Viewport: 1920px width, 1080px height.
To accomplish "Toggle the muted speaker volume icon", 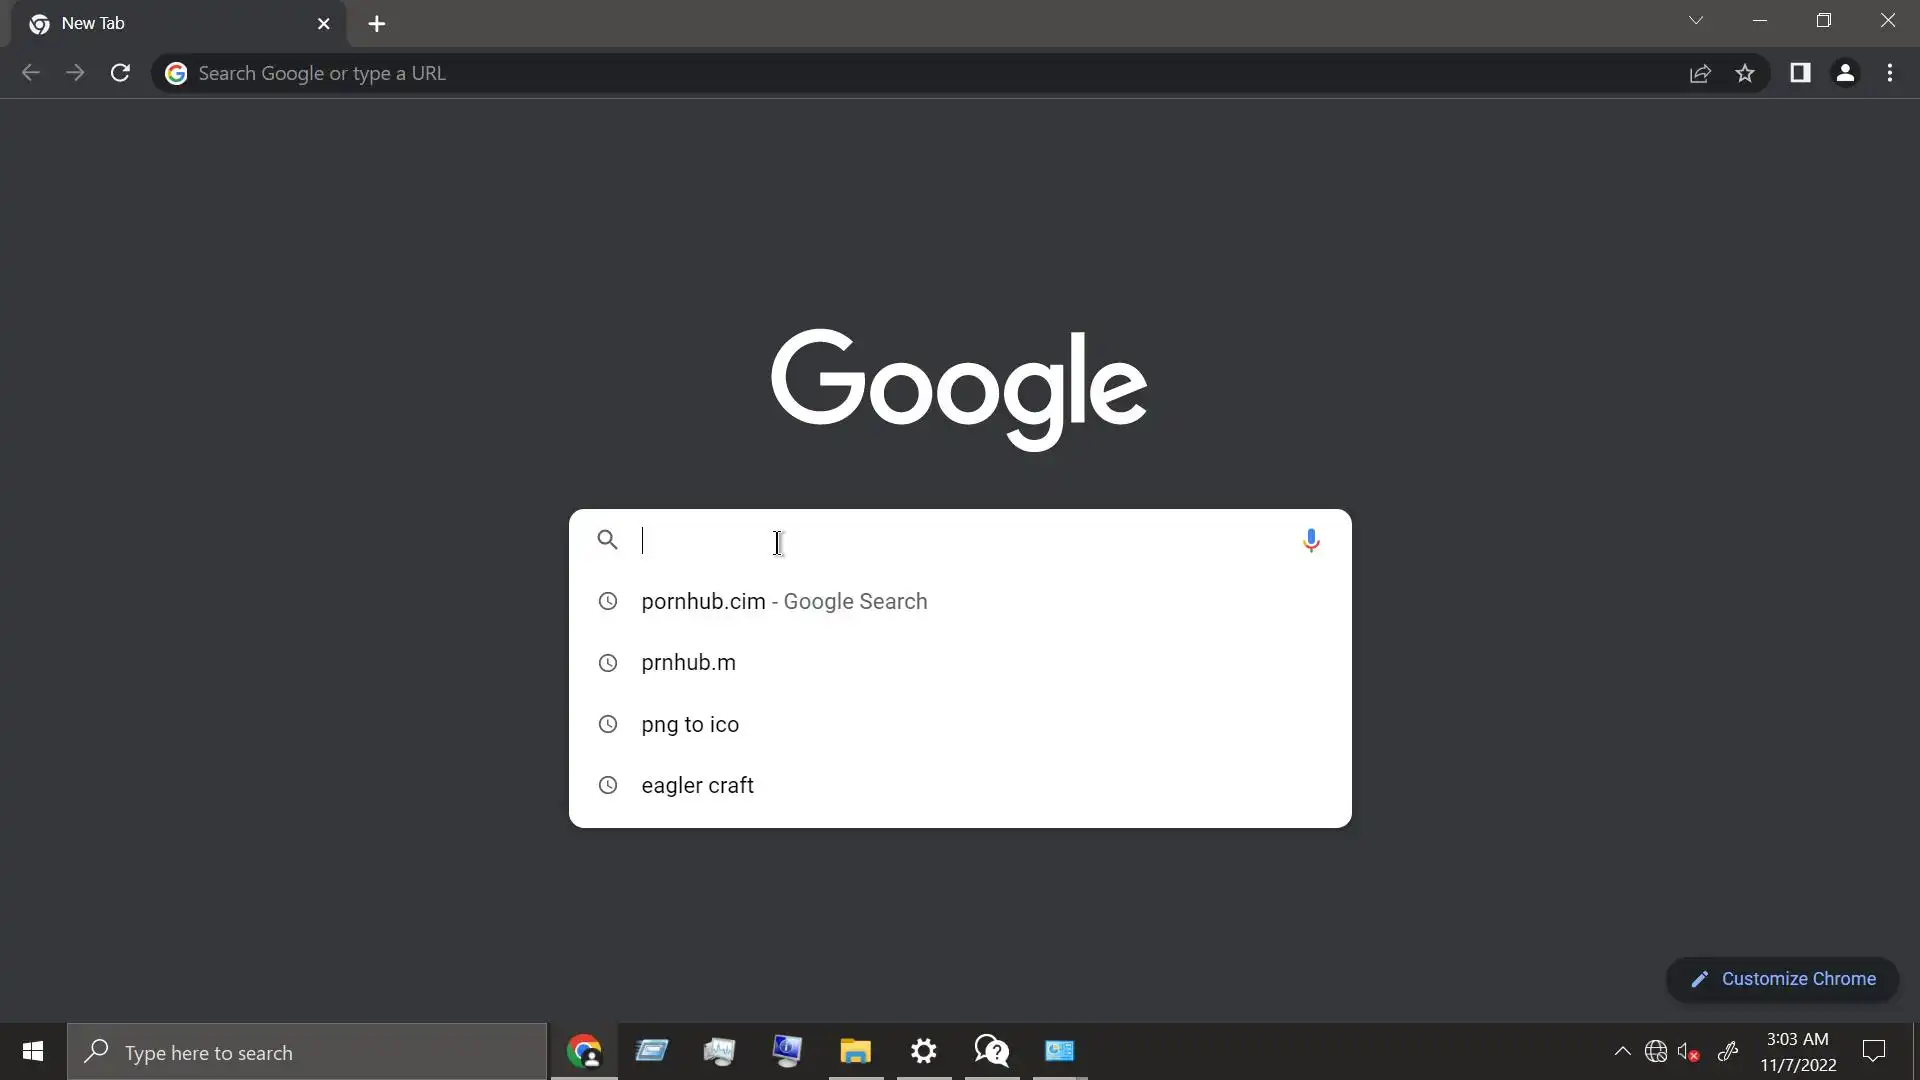I will [1689, 1052].
